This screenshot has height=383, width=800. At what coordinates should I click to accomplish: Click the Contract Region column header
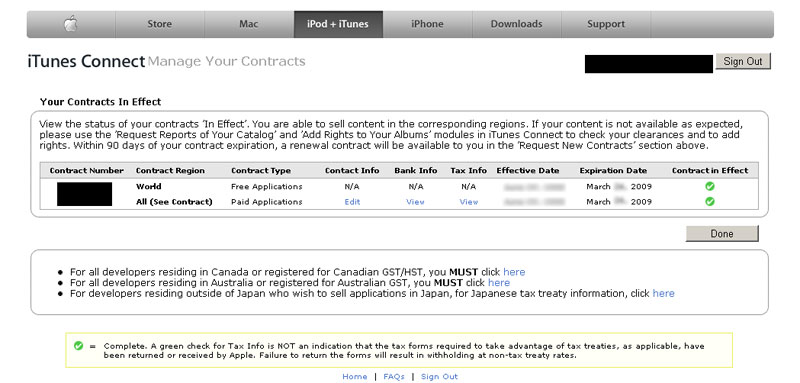(170, 171)
